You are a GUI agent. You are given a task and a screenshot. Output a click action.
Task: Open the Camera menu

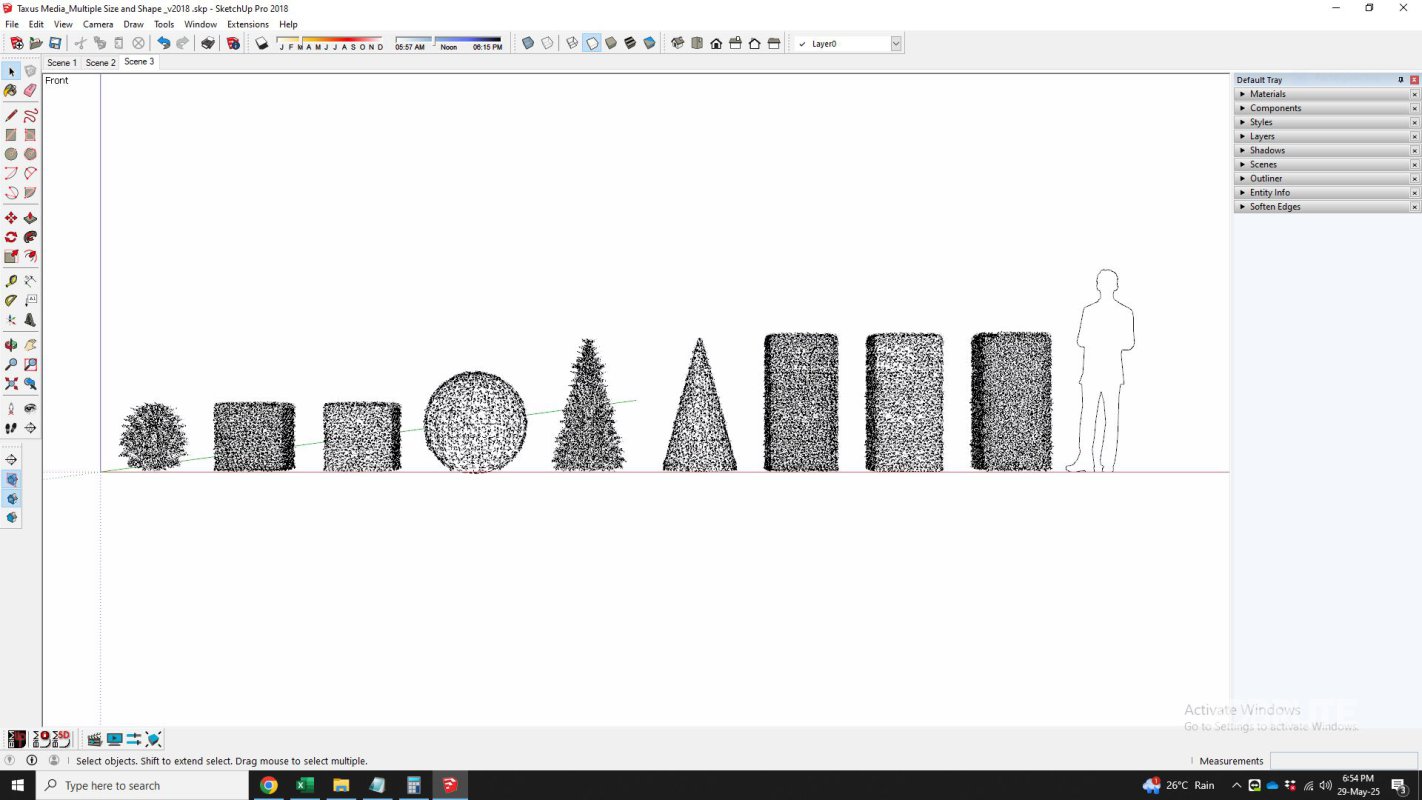click(x=97, y=24)
